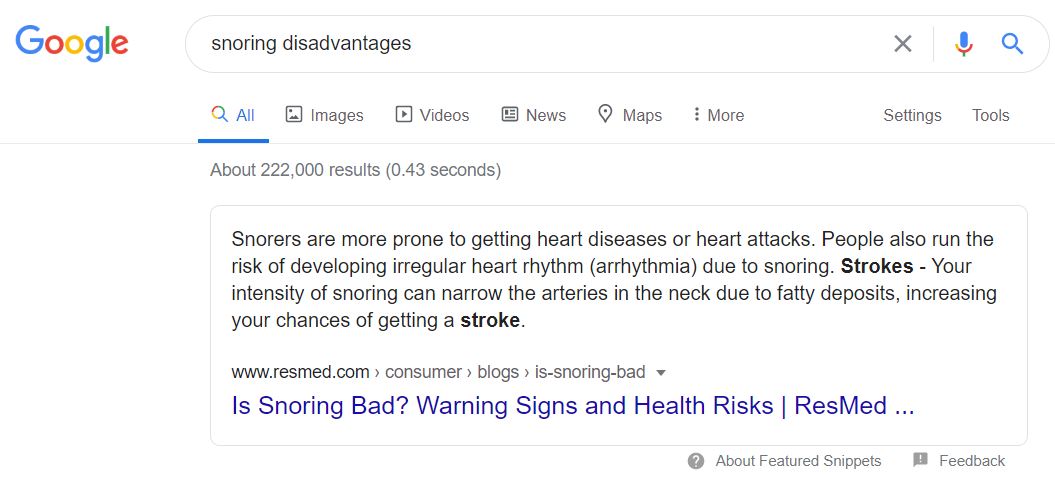Click the www.resmed.com breadcrumb URL
Viewport: 1055px width, 479px height.
(300, 373)
